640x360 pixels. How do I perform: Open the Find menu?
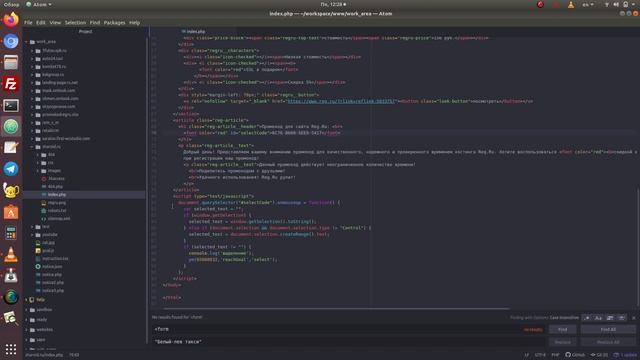95,22
